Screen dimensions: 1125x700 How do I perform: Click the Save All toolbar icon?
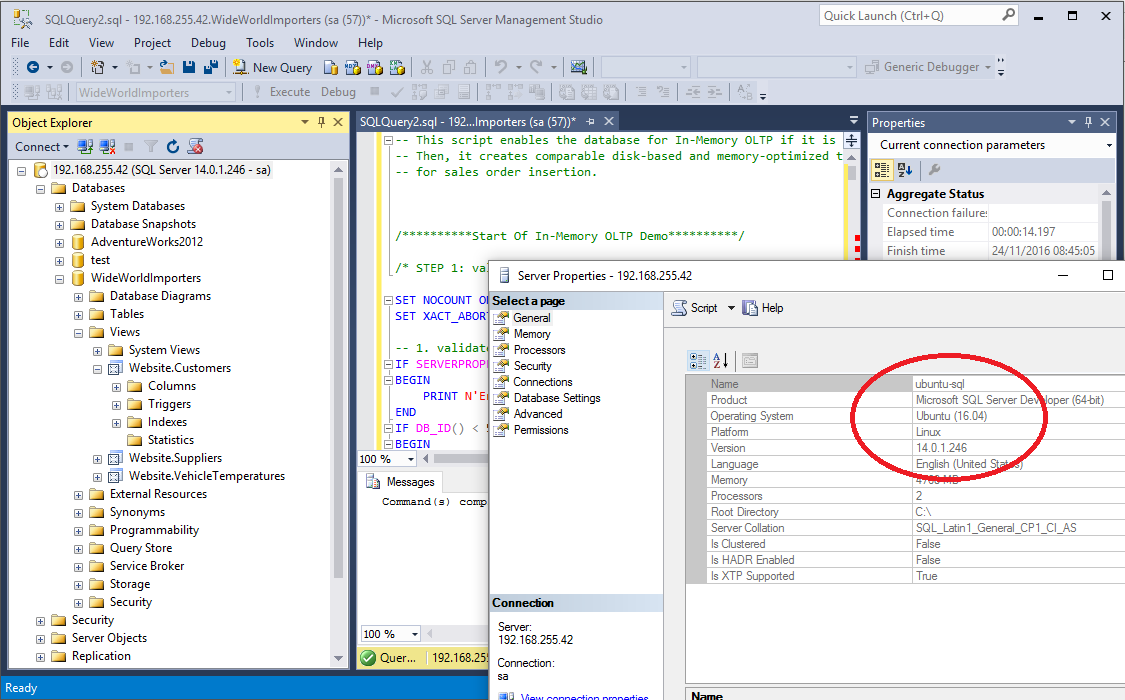(x=211, y=67)
